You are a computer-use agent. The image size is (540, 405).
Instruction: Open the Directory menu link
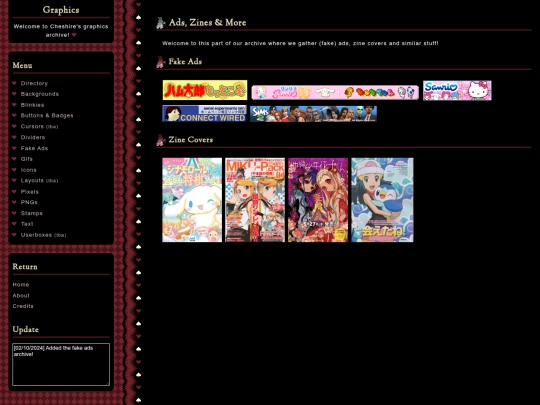34,83
